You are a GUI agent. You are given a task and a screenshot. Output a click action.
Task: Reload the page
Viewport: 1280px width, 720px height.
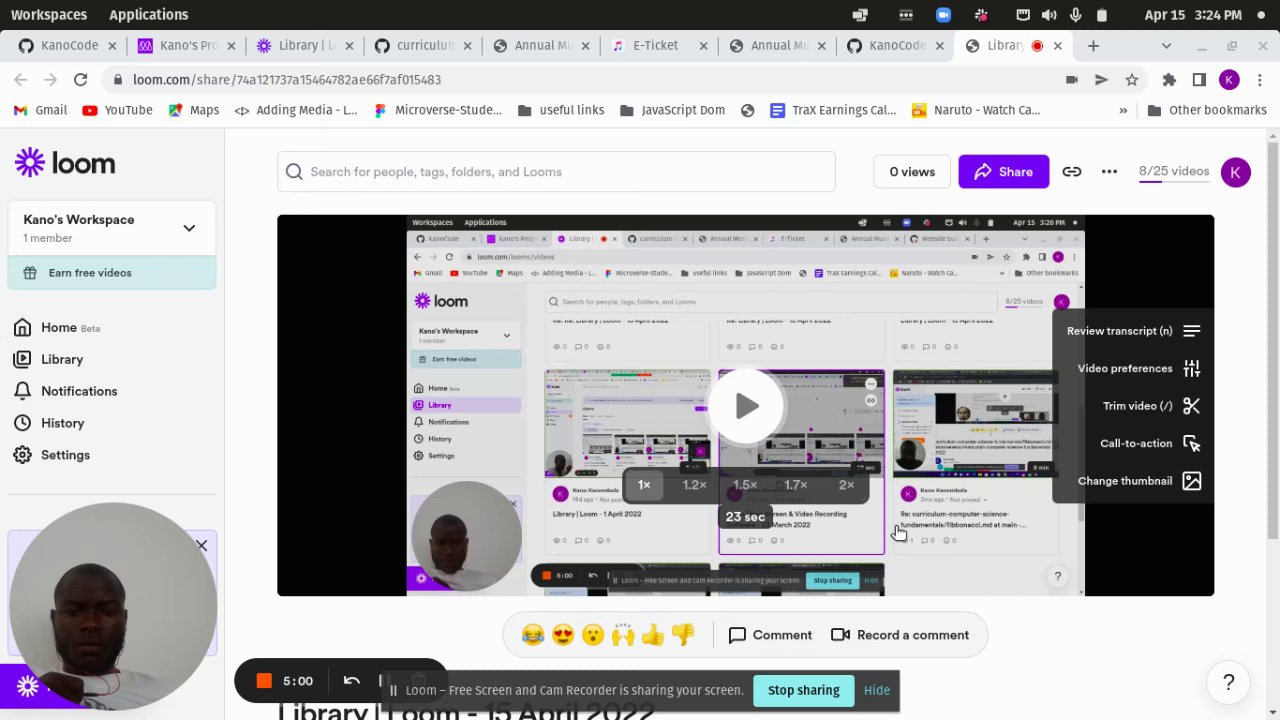click(x=81, y=79)
